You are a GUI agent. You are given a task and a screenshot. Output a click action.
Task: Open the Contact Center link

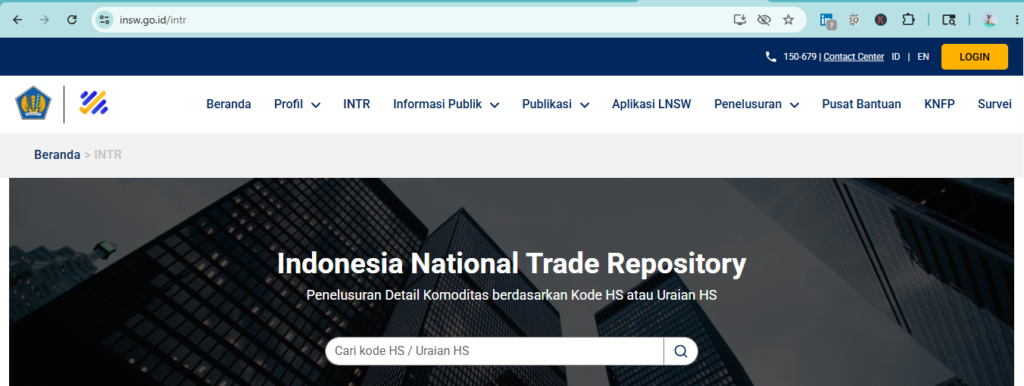pos(854,57)
